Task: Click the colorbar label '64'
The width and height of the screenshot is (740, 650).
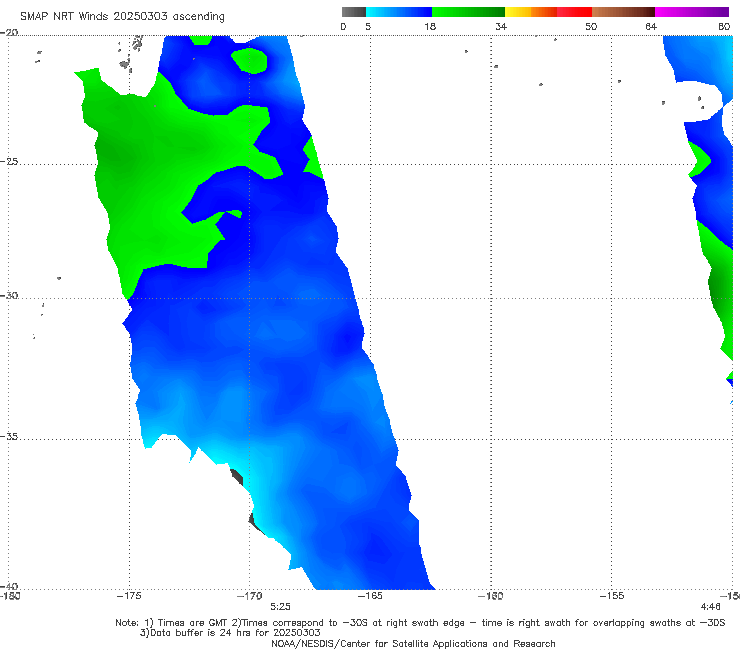Action: [x=651, y=26]
